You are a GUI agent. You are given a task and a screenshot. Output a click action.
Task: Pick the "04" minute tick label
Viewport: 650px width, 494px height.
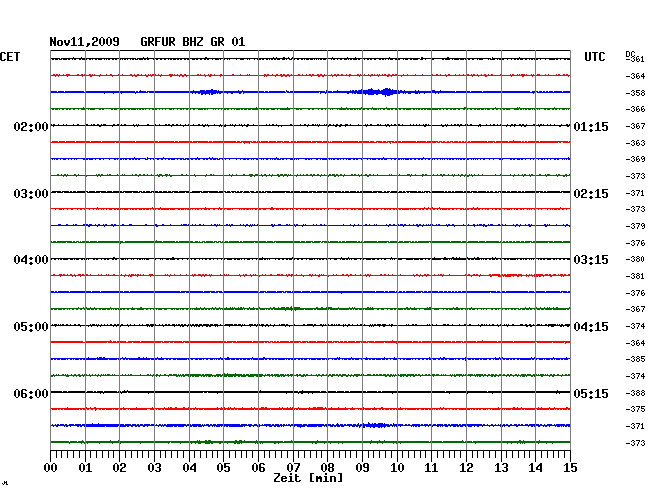[189, 468]
